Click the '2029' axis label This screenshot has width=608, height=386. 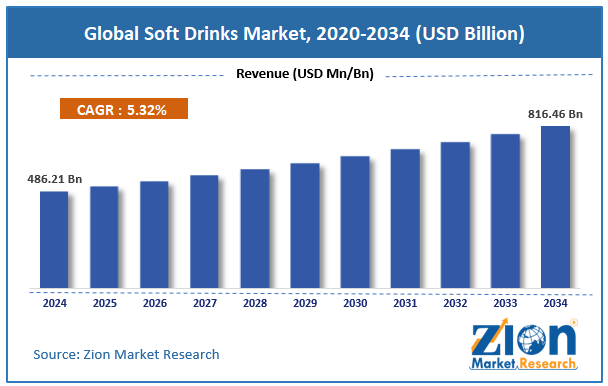click(305, 303)
